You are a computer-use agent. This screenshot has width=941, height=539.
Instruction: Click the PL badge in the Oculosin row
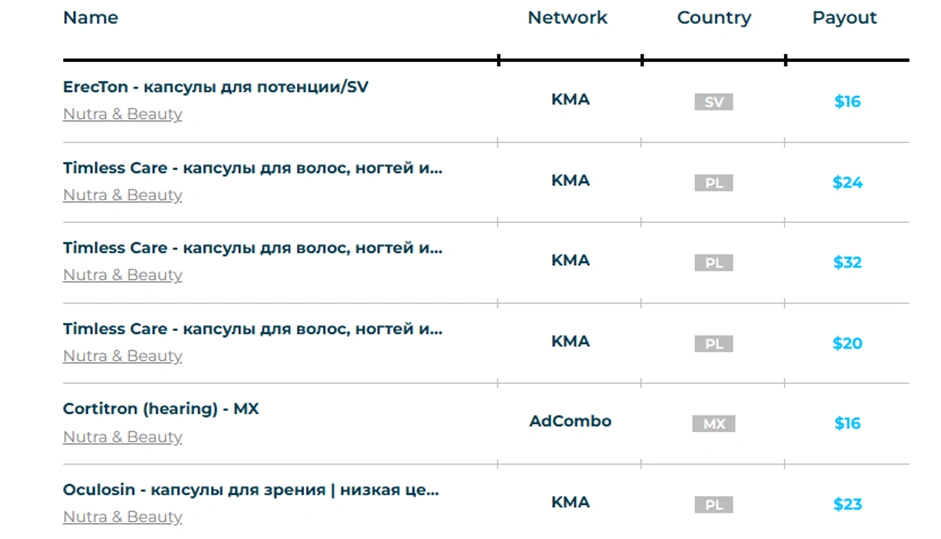tap(713, 505)
